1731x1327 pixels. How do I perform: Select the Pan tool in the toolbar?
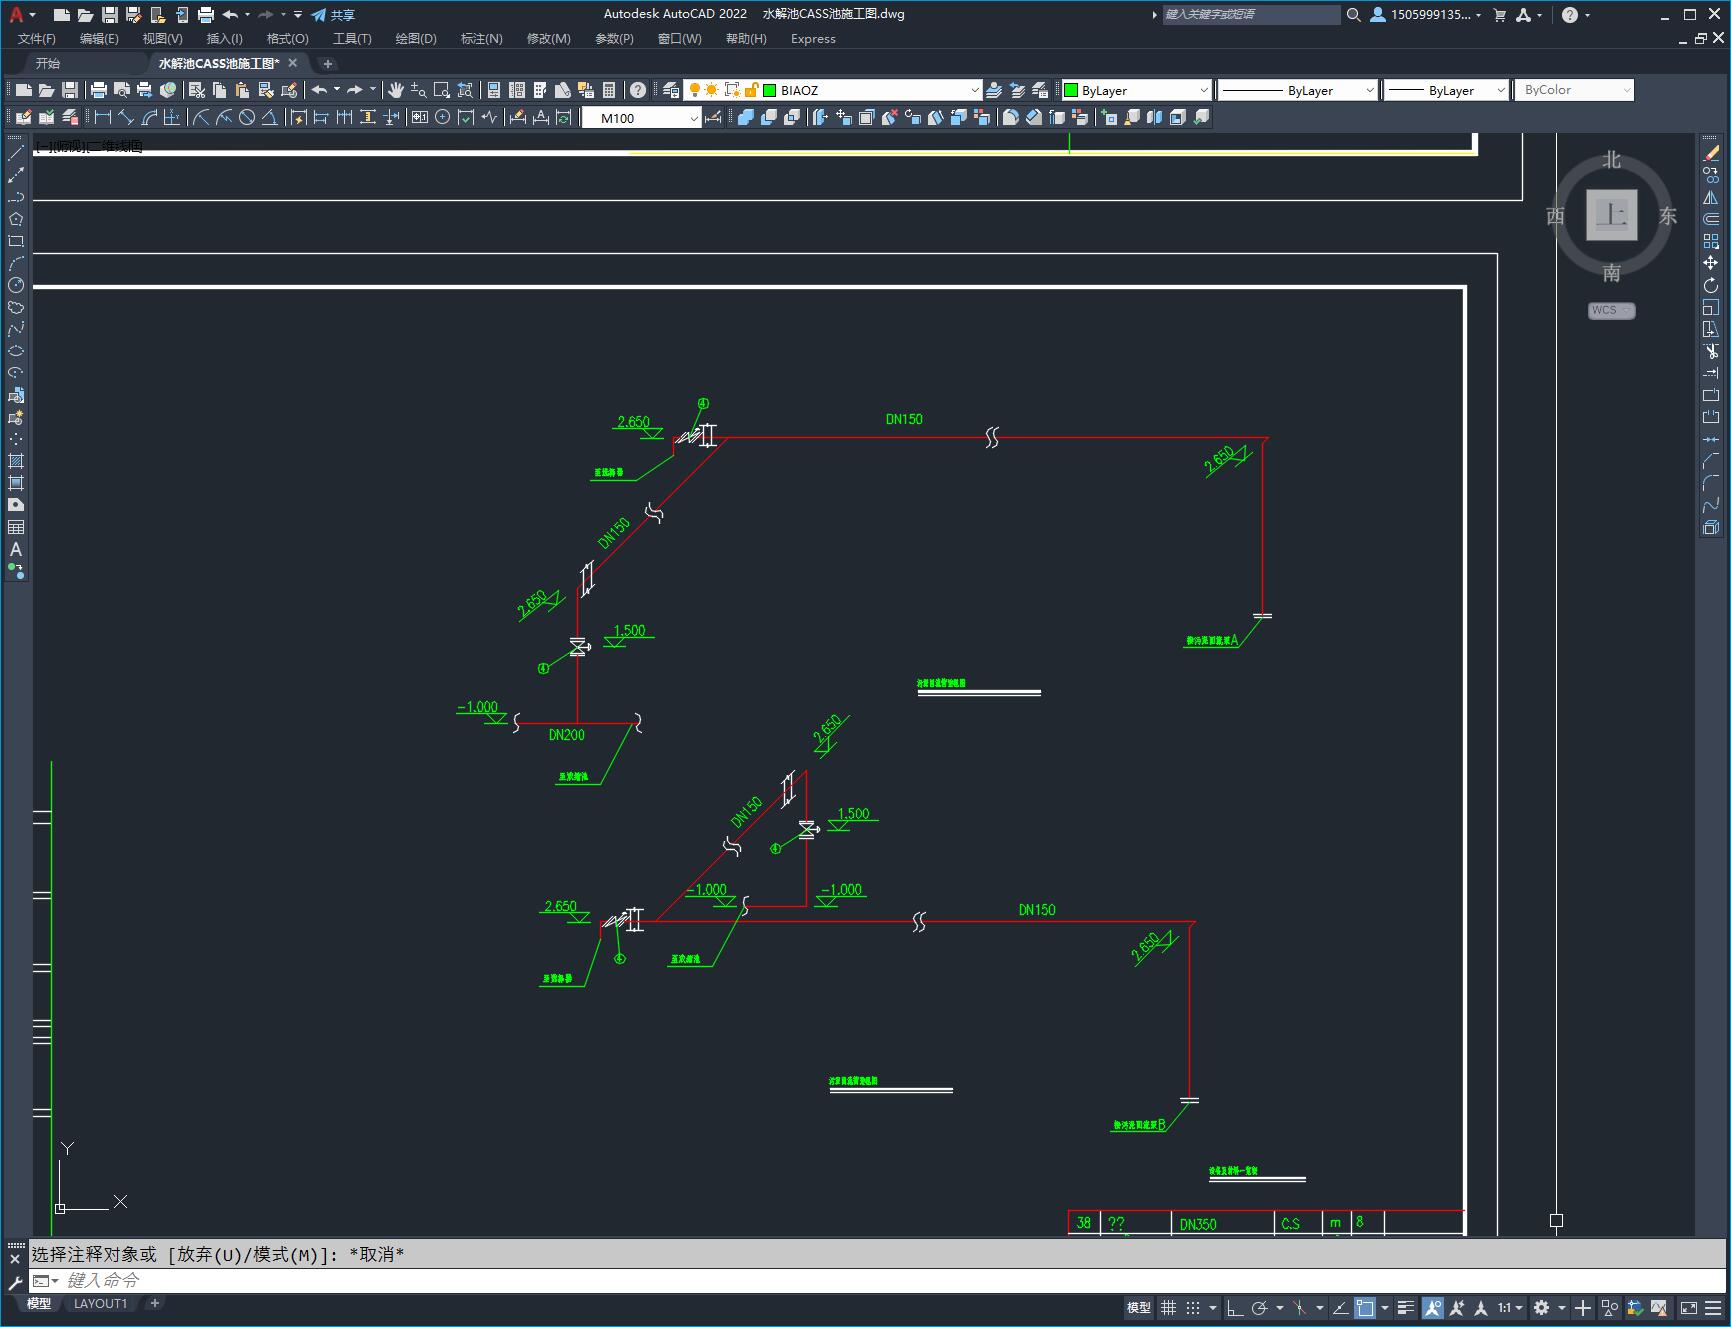[396, 92]
